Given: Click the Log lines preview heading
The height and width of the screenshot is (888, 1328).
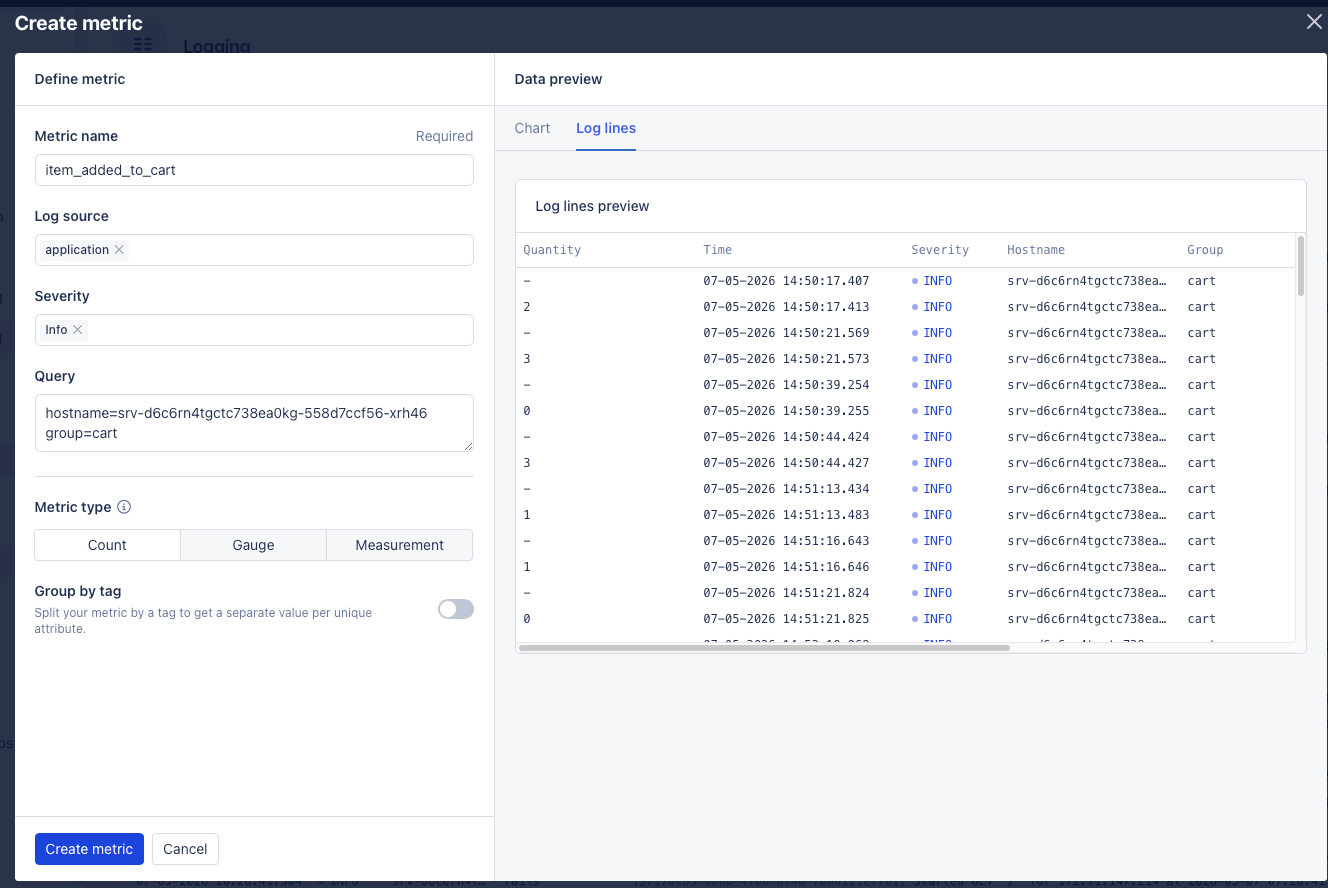Looking at the screenshot, I should pyautogui.click(x=592, y=206).
